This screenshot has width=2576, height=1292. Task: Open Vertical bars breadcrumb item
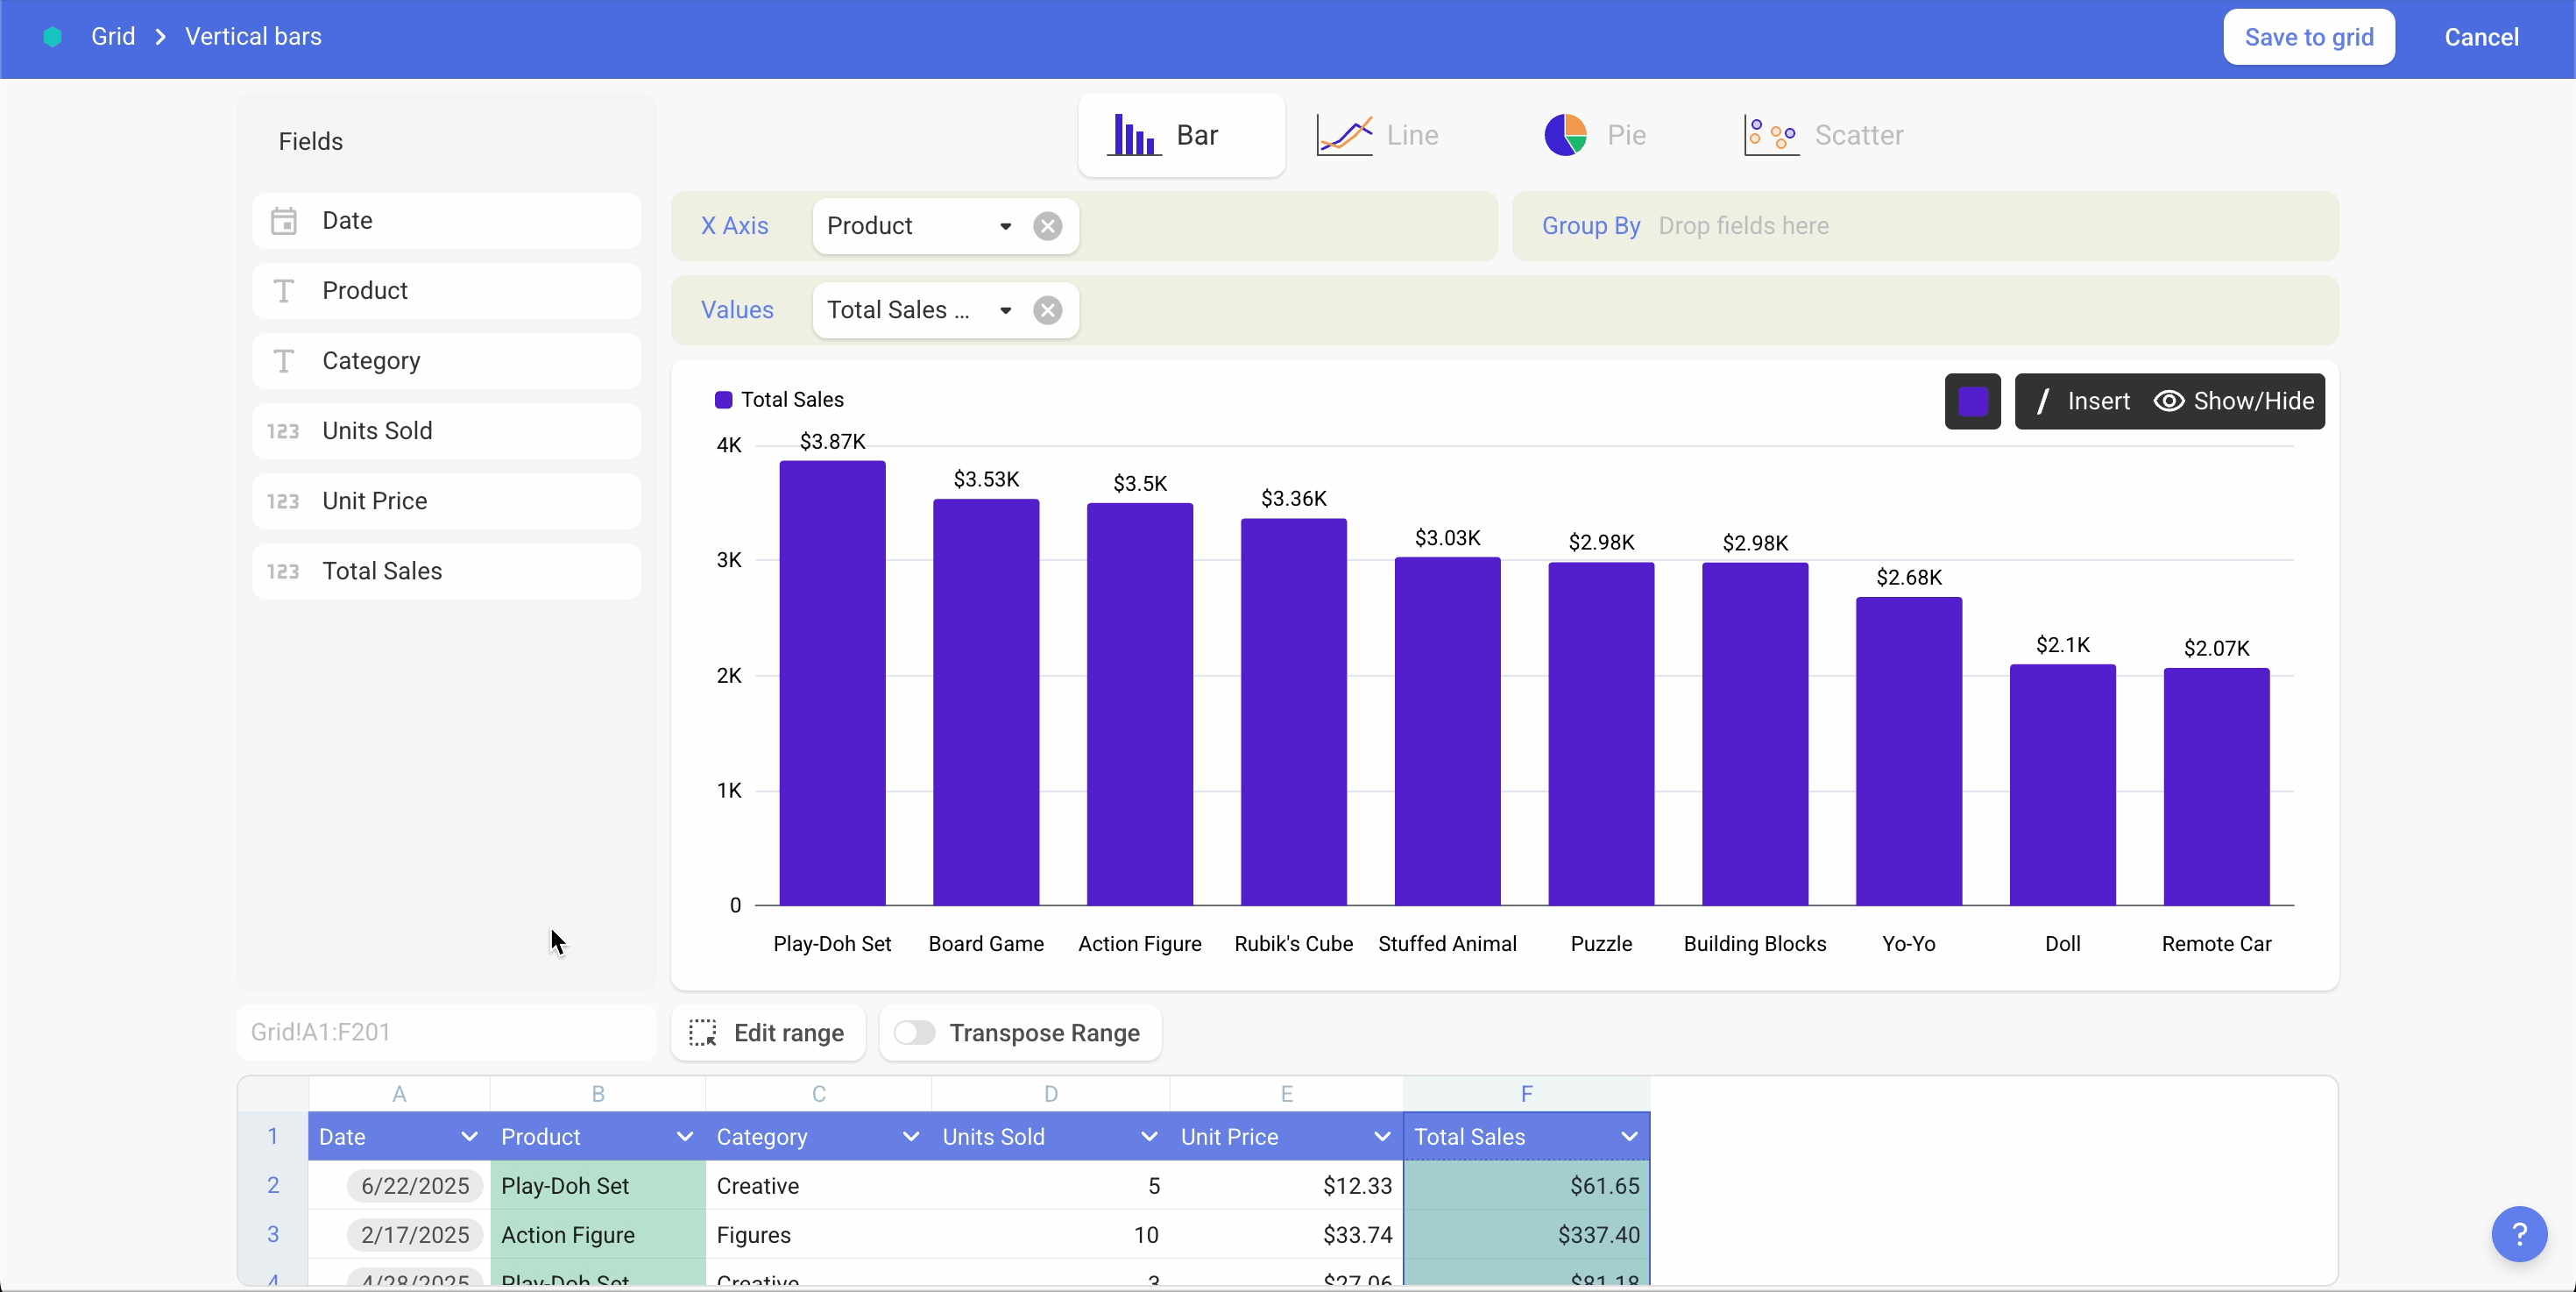[253, 36]
